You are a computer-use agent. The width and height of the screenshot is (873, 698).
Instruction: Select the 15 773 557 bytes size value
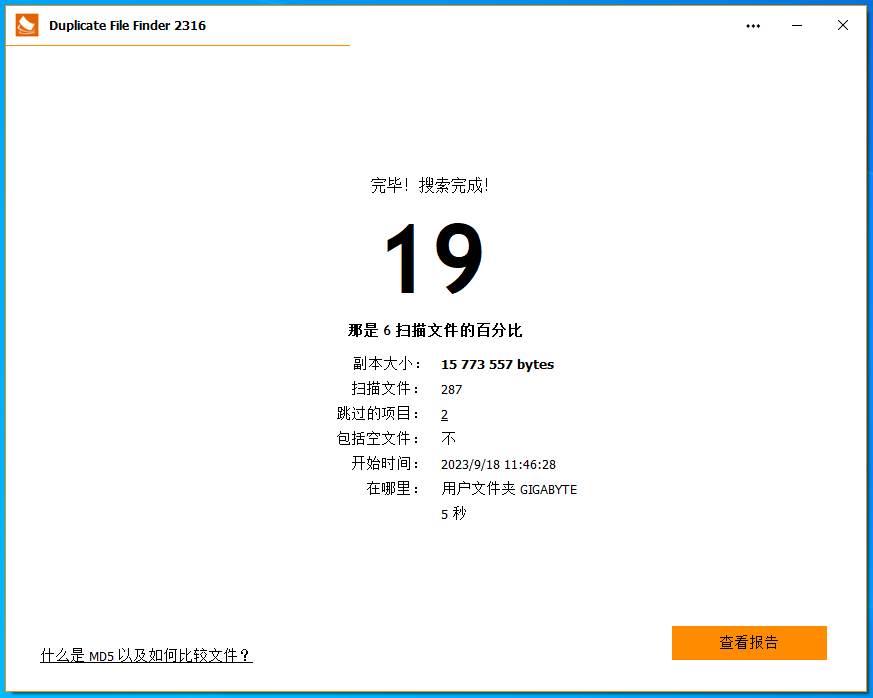(x=497, y=365)
